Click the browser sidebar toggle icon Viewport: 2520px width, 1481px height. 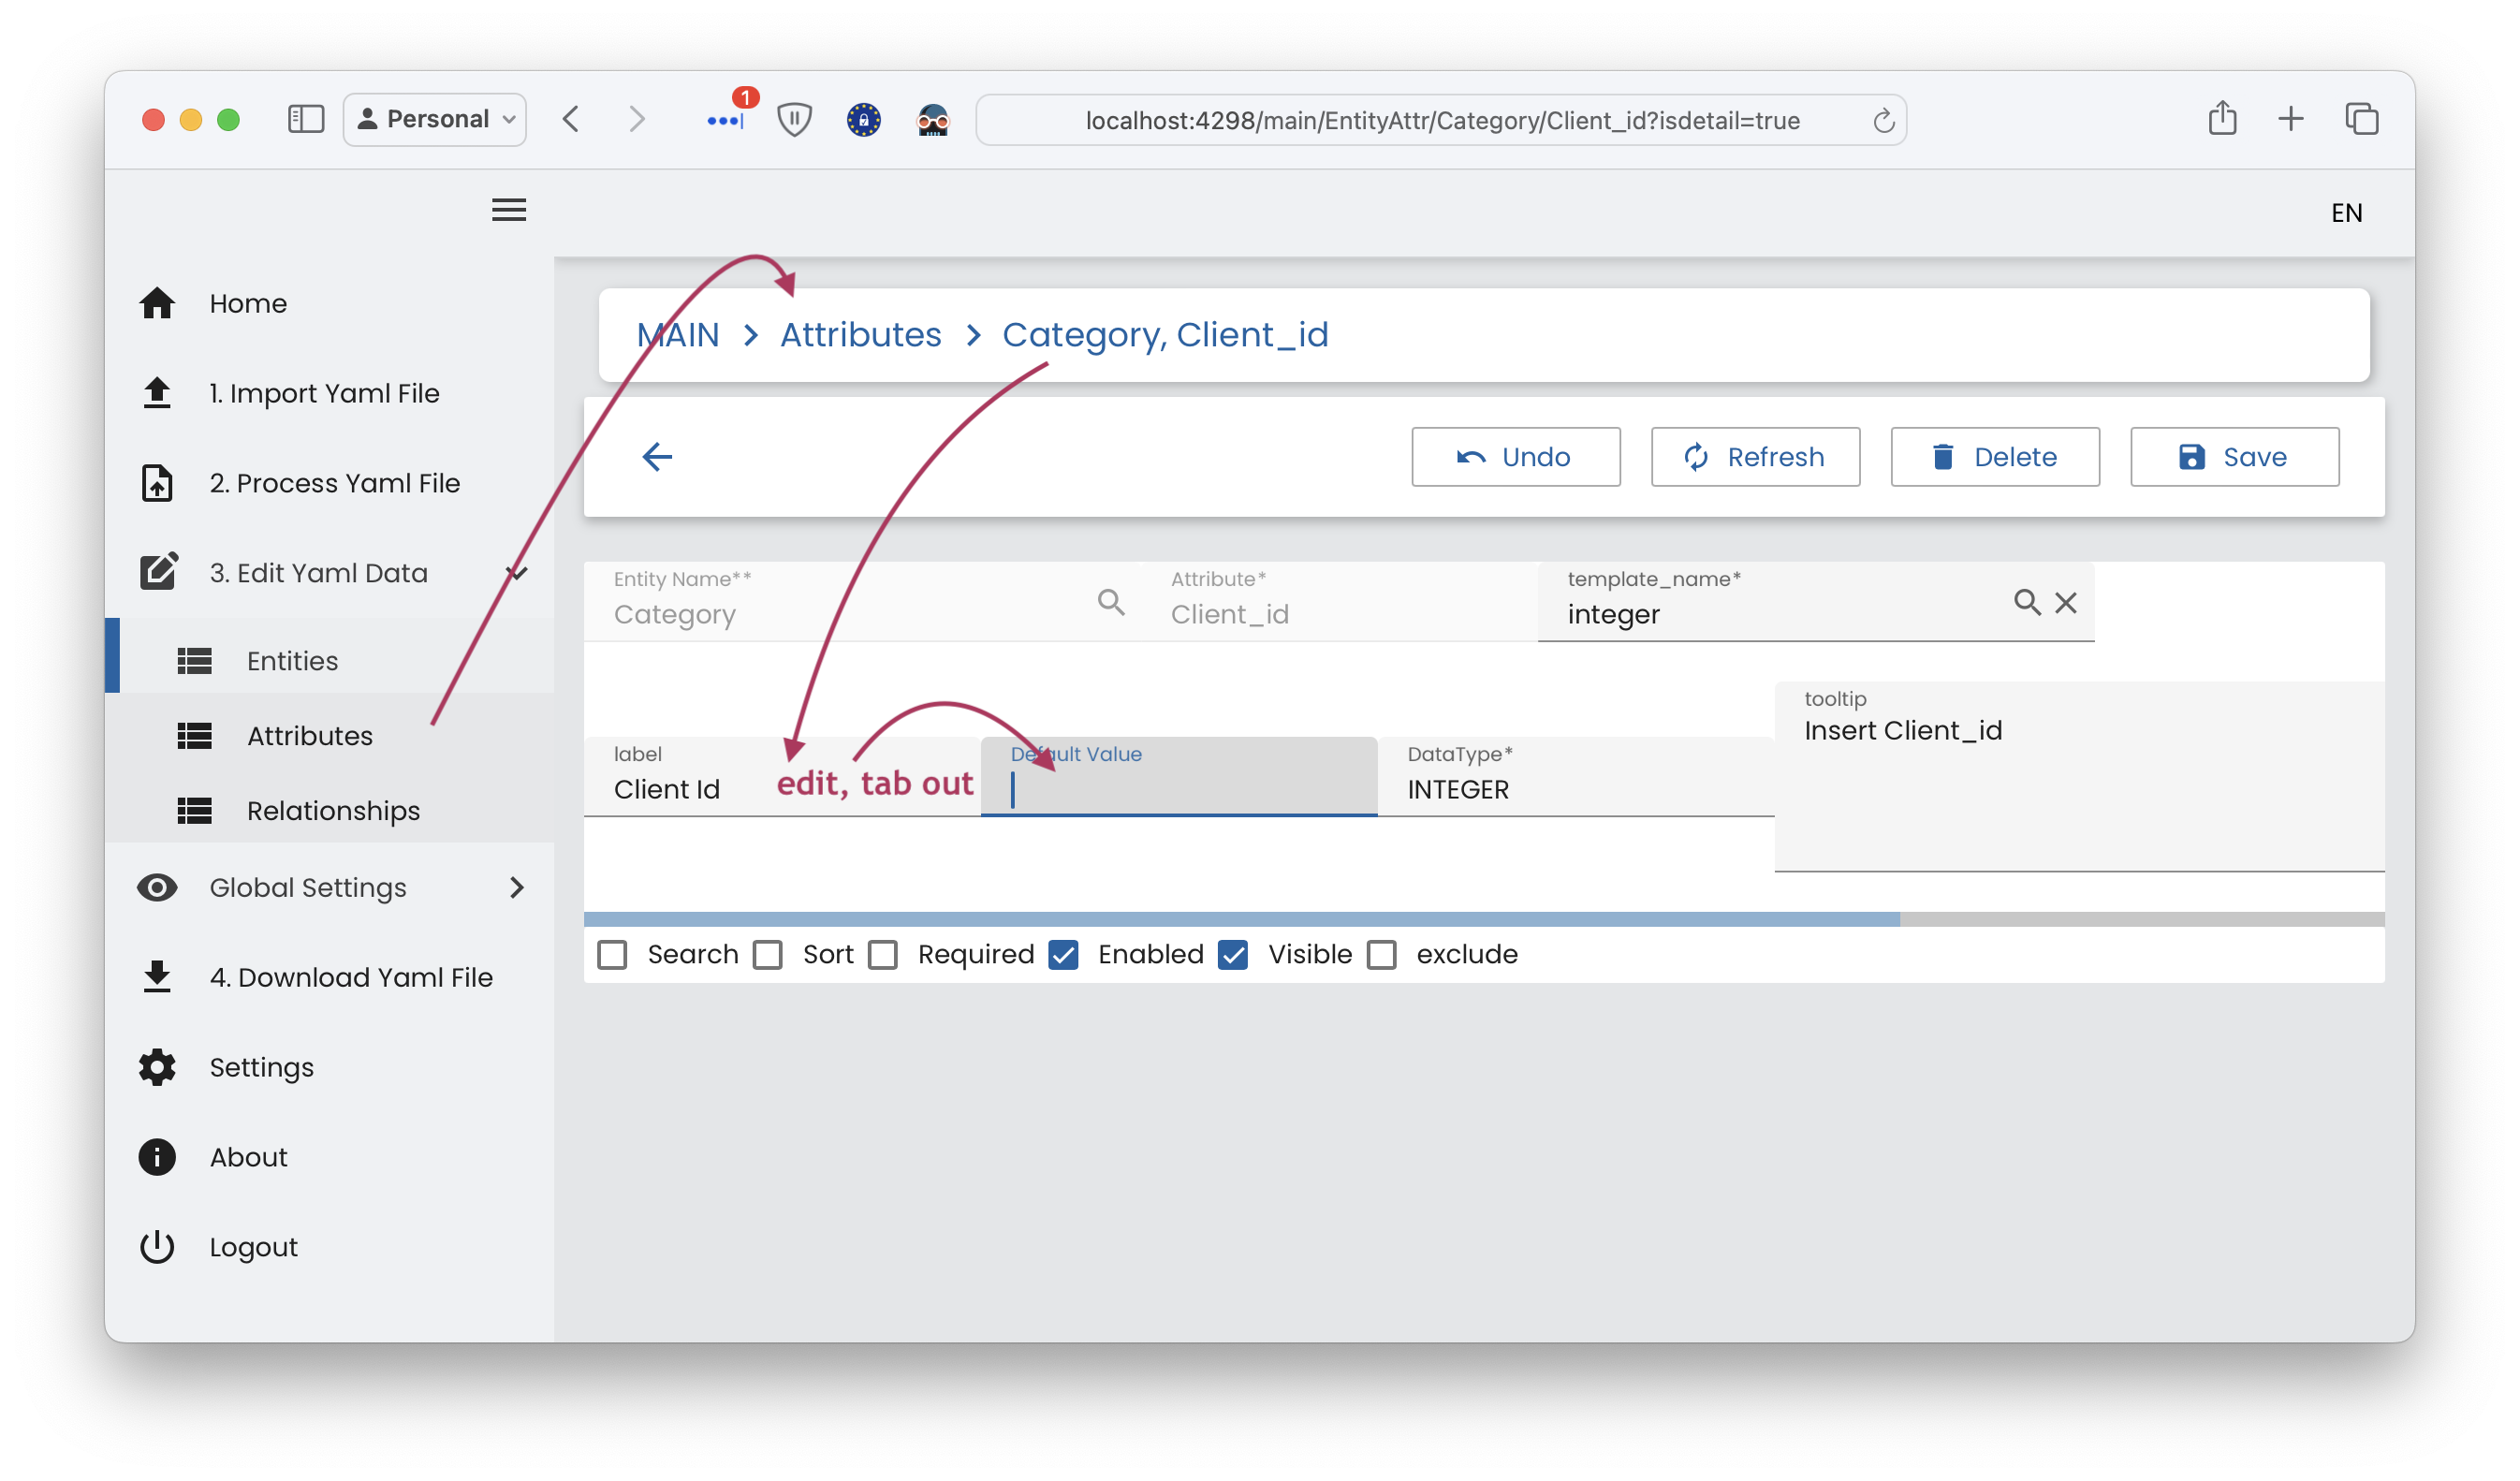coord(306,120)
